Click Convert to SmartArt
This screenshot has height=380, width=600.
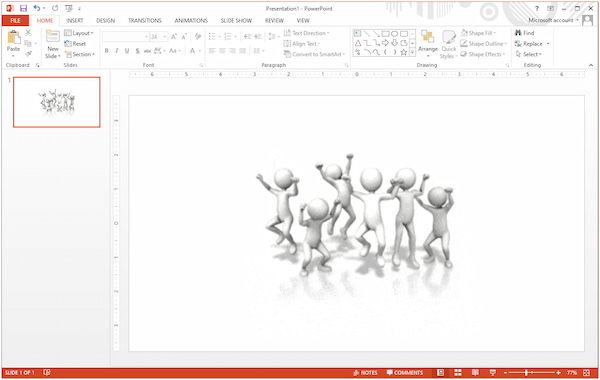coord(314,54)
